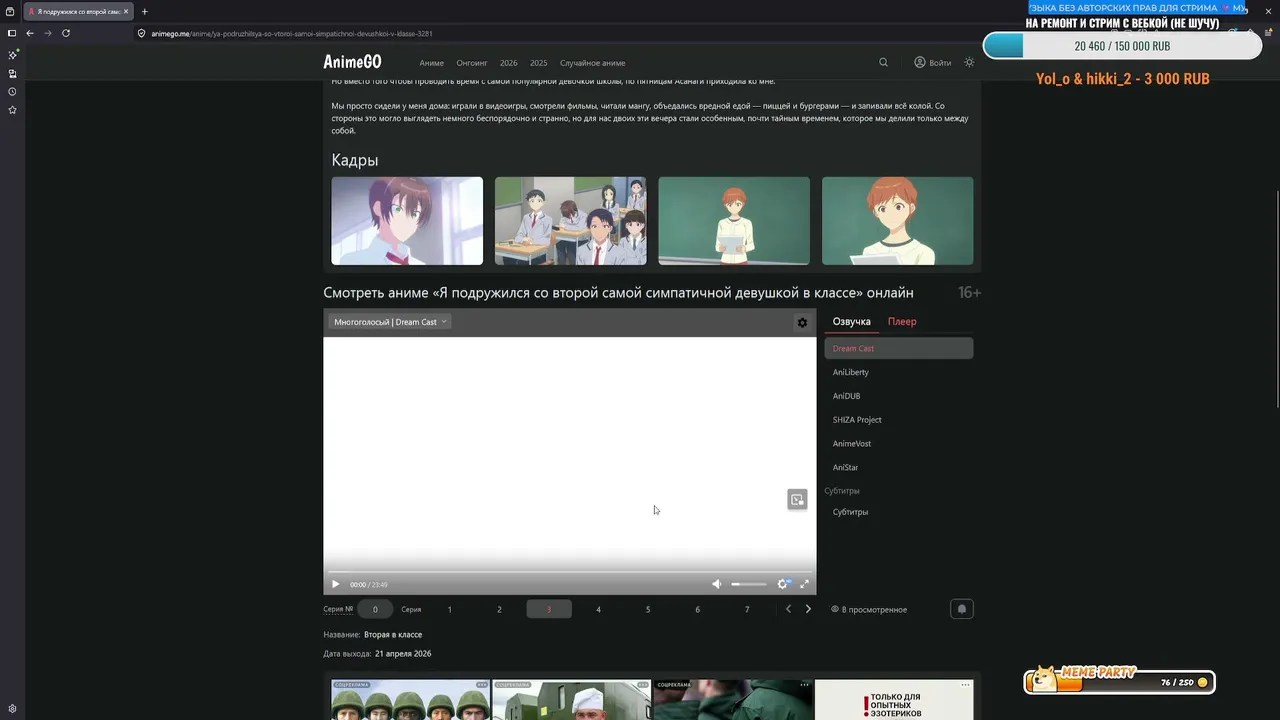Open the Аниме menu item
Viewport: 1280px width, 720px height.
pos(432,63)
